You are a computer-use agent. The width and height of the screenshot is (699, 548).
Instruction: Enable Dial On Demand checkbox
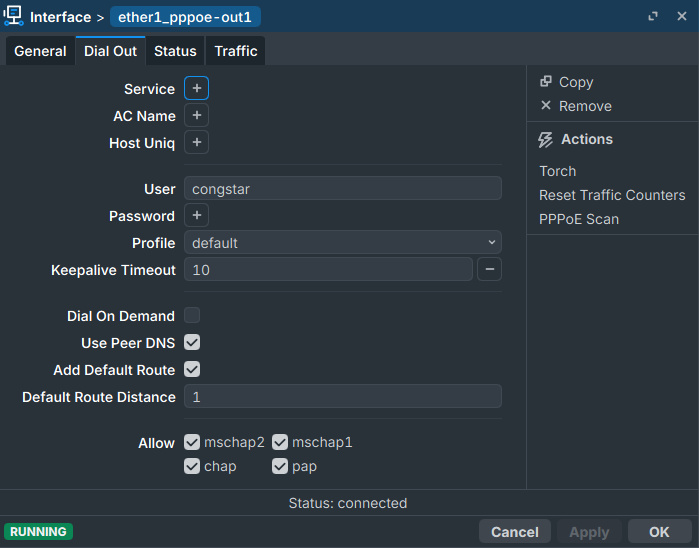[x=192, y=316]
